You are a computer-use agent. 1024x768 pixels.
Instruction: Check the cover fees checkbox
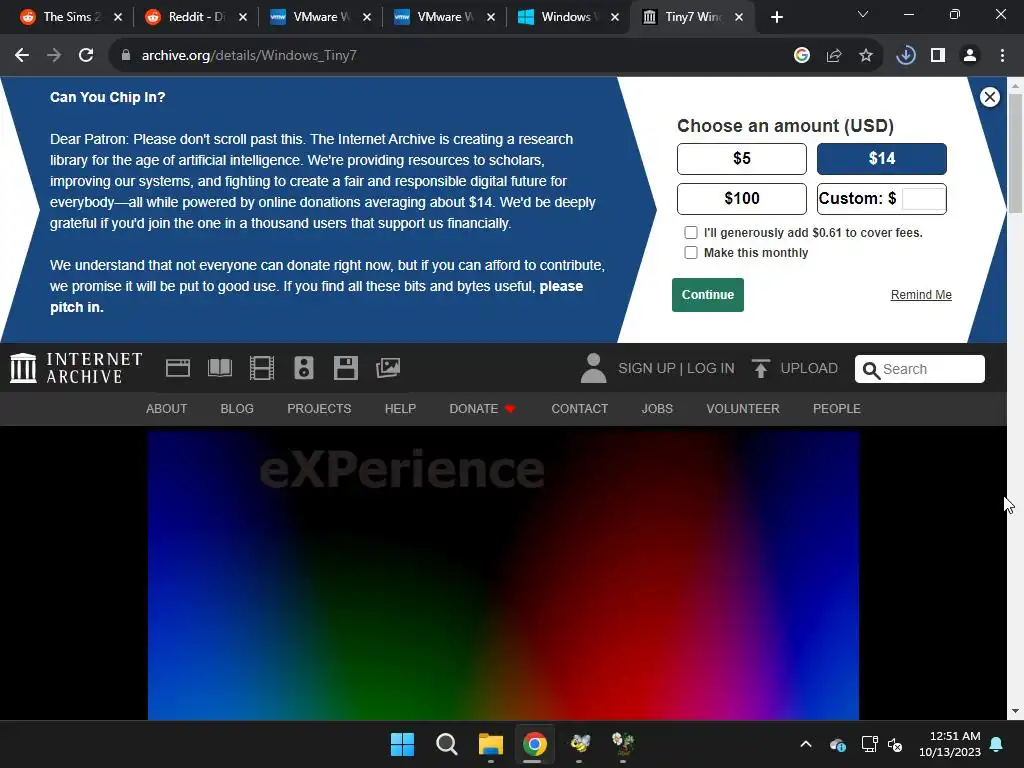pos(690,232)
